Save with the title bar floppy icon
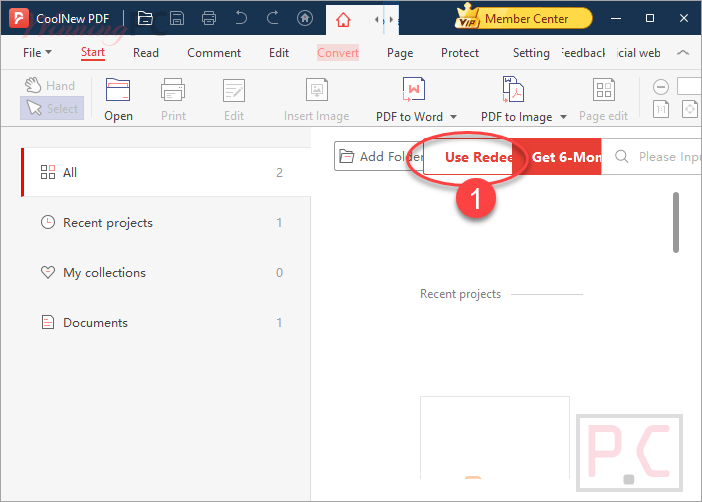The height and width of the screenshot is (502, 702). (x=177, y=18)
